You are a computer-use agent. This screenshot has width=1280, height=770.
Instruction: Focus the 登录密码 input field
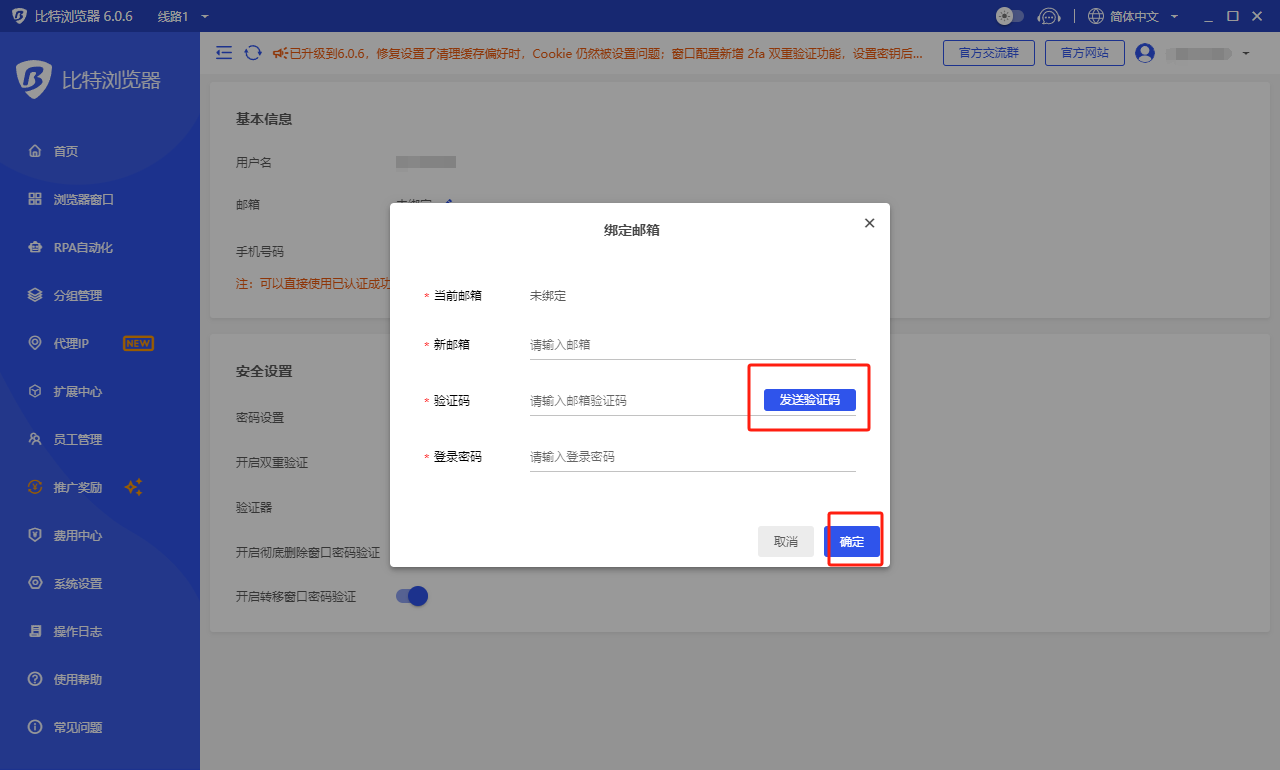click(x=693, y=457)
